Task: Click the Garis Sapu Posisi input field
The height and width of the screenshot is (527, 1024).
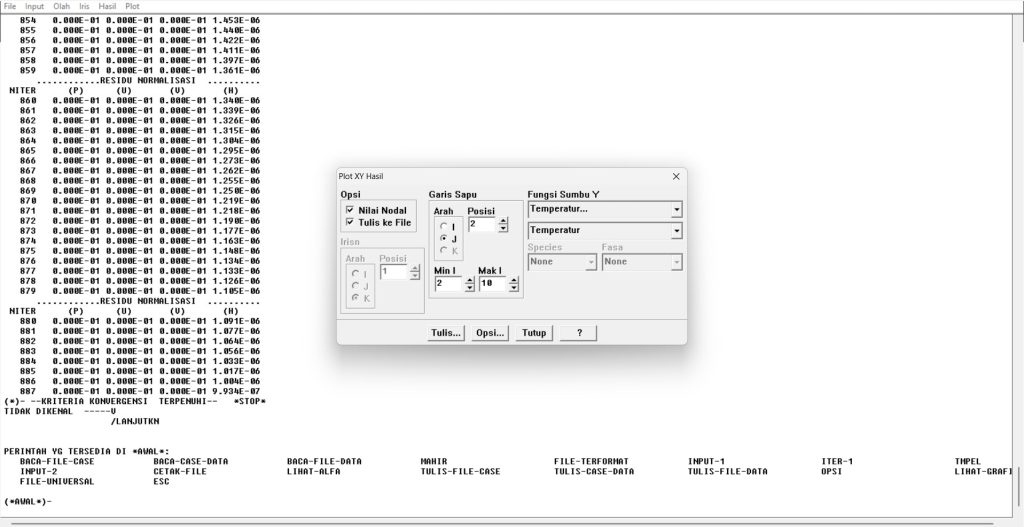Action: [x=480, y=225]
